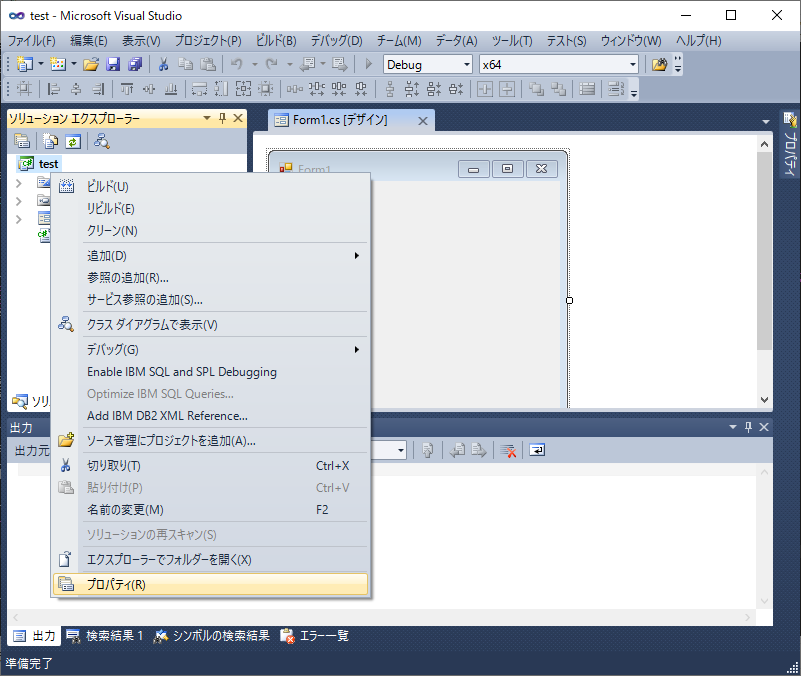Image resolution: width=801 pixels, height=676 pixels.
Task: Click the Form1 right-edge resize handle
Action: 570,300
